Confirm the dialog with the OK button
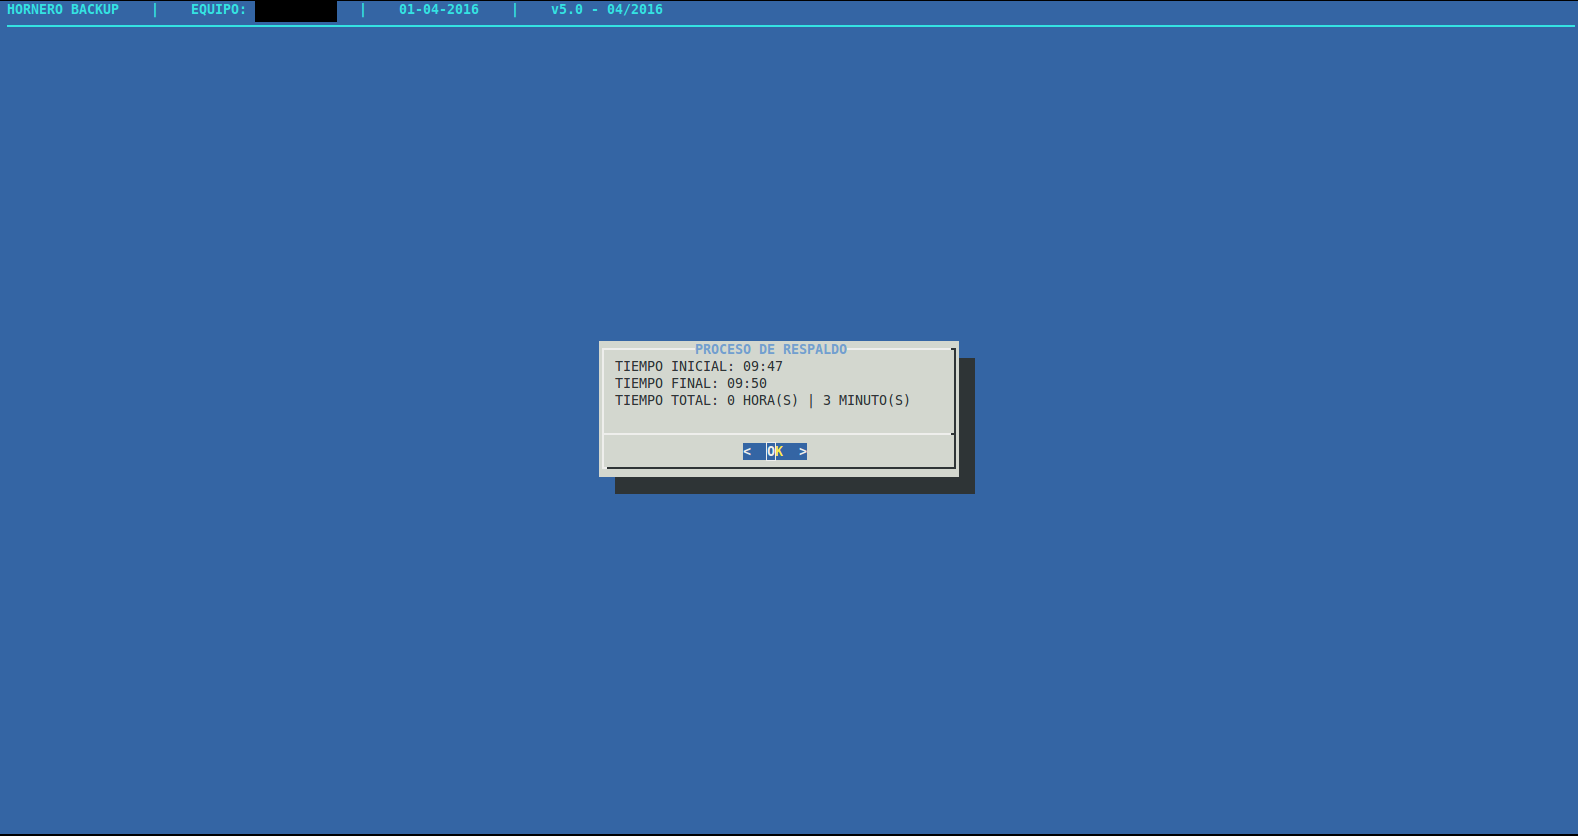 pos(775,452)
